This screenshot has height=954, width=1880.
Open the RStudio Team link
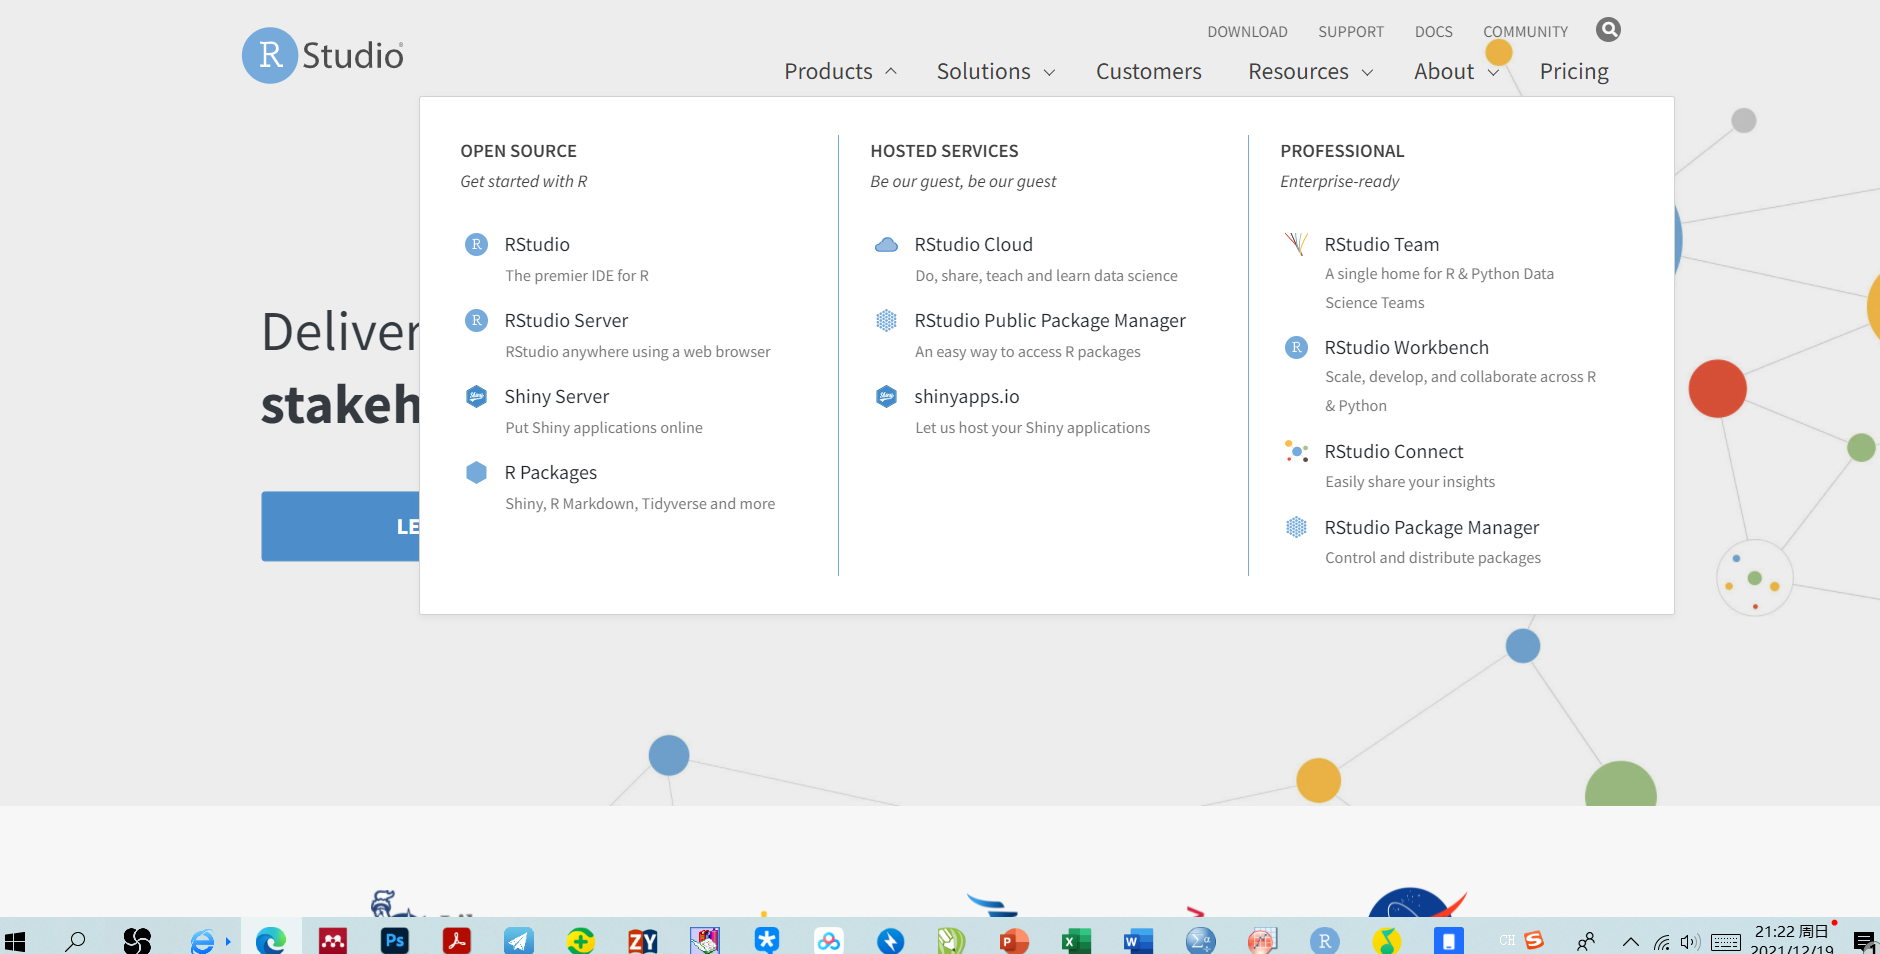tap(1381, 244)
